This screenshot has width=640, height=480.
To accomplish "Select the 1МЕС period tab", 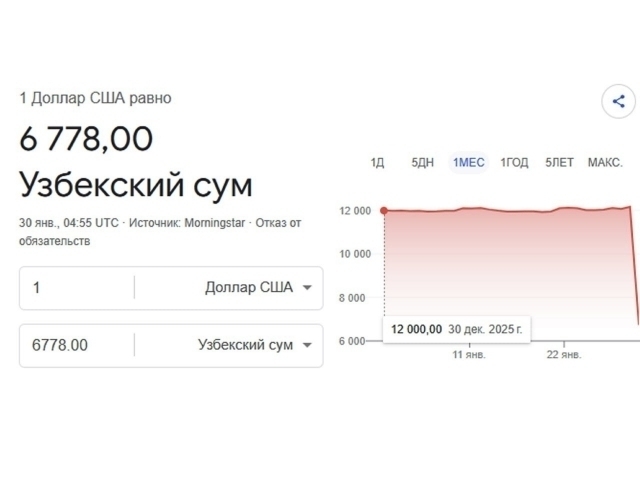I will [x=468, y=163].
